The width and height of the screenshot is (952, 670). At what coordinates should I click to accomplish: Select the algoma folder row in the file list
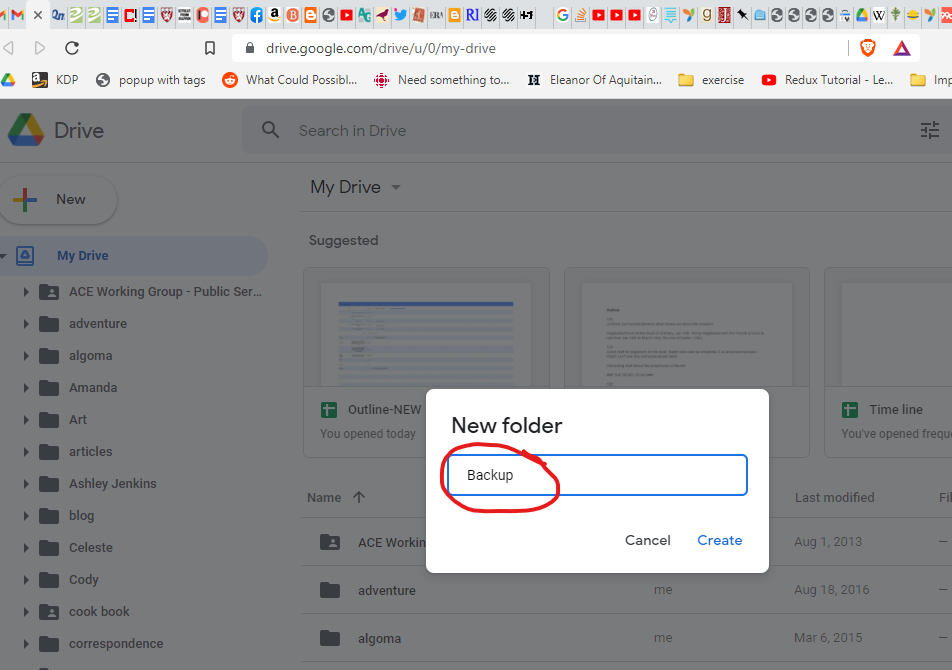point(626,638)
